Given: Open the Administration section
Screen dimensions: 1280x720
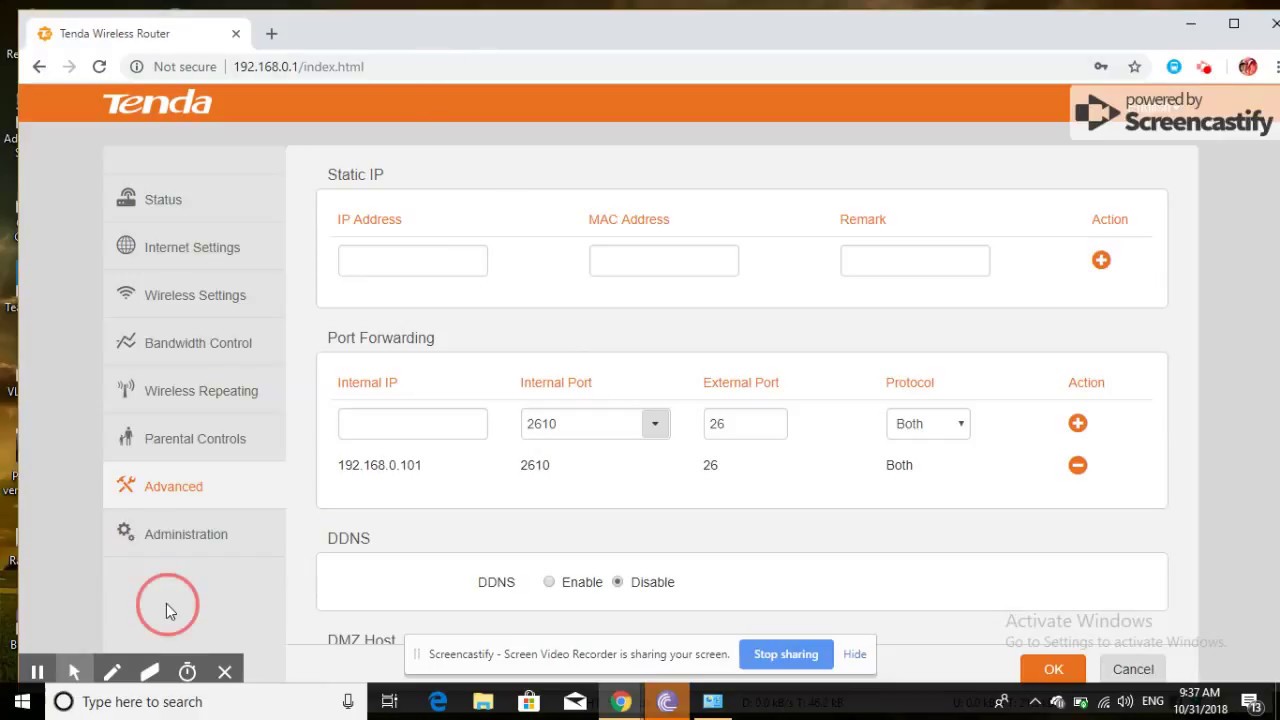Looking at the screenshot, I should click(x=186, y=534).
